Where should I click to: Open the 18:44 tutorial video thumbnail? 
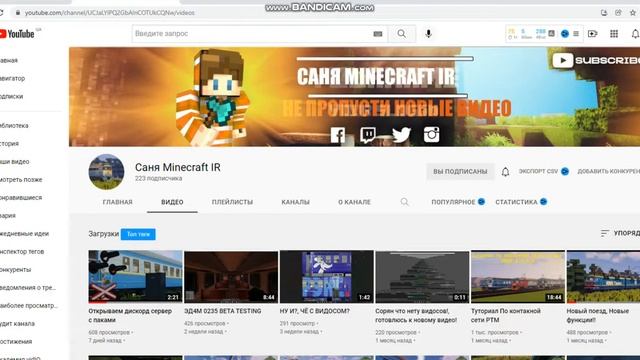coord(518,277)
